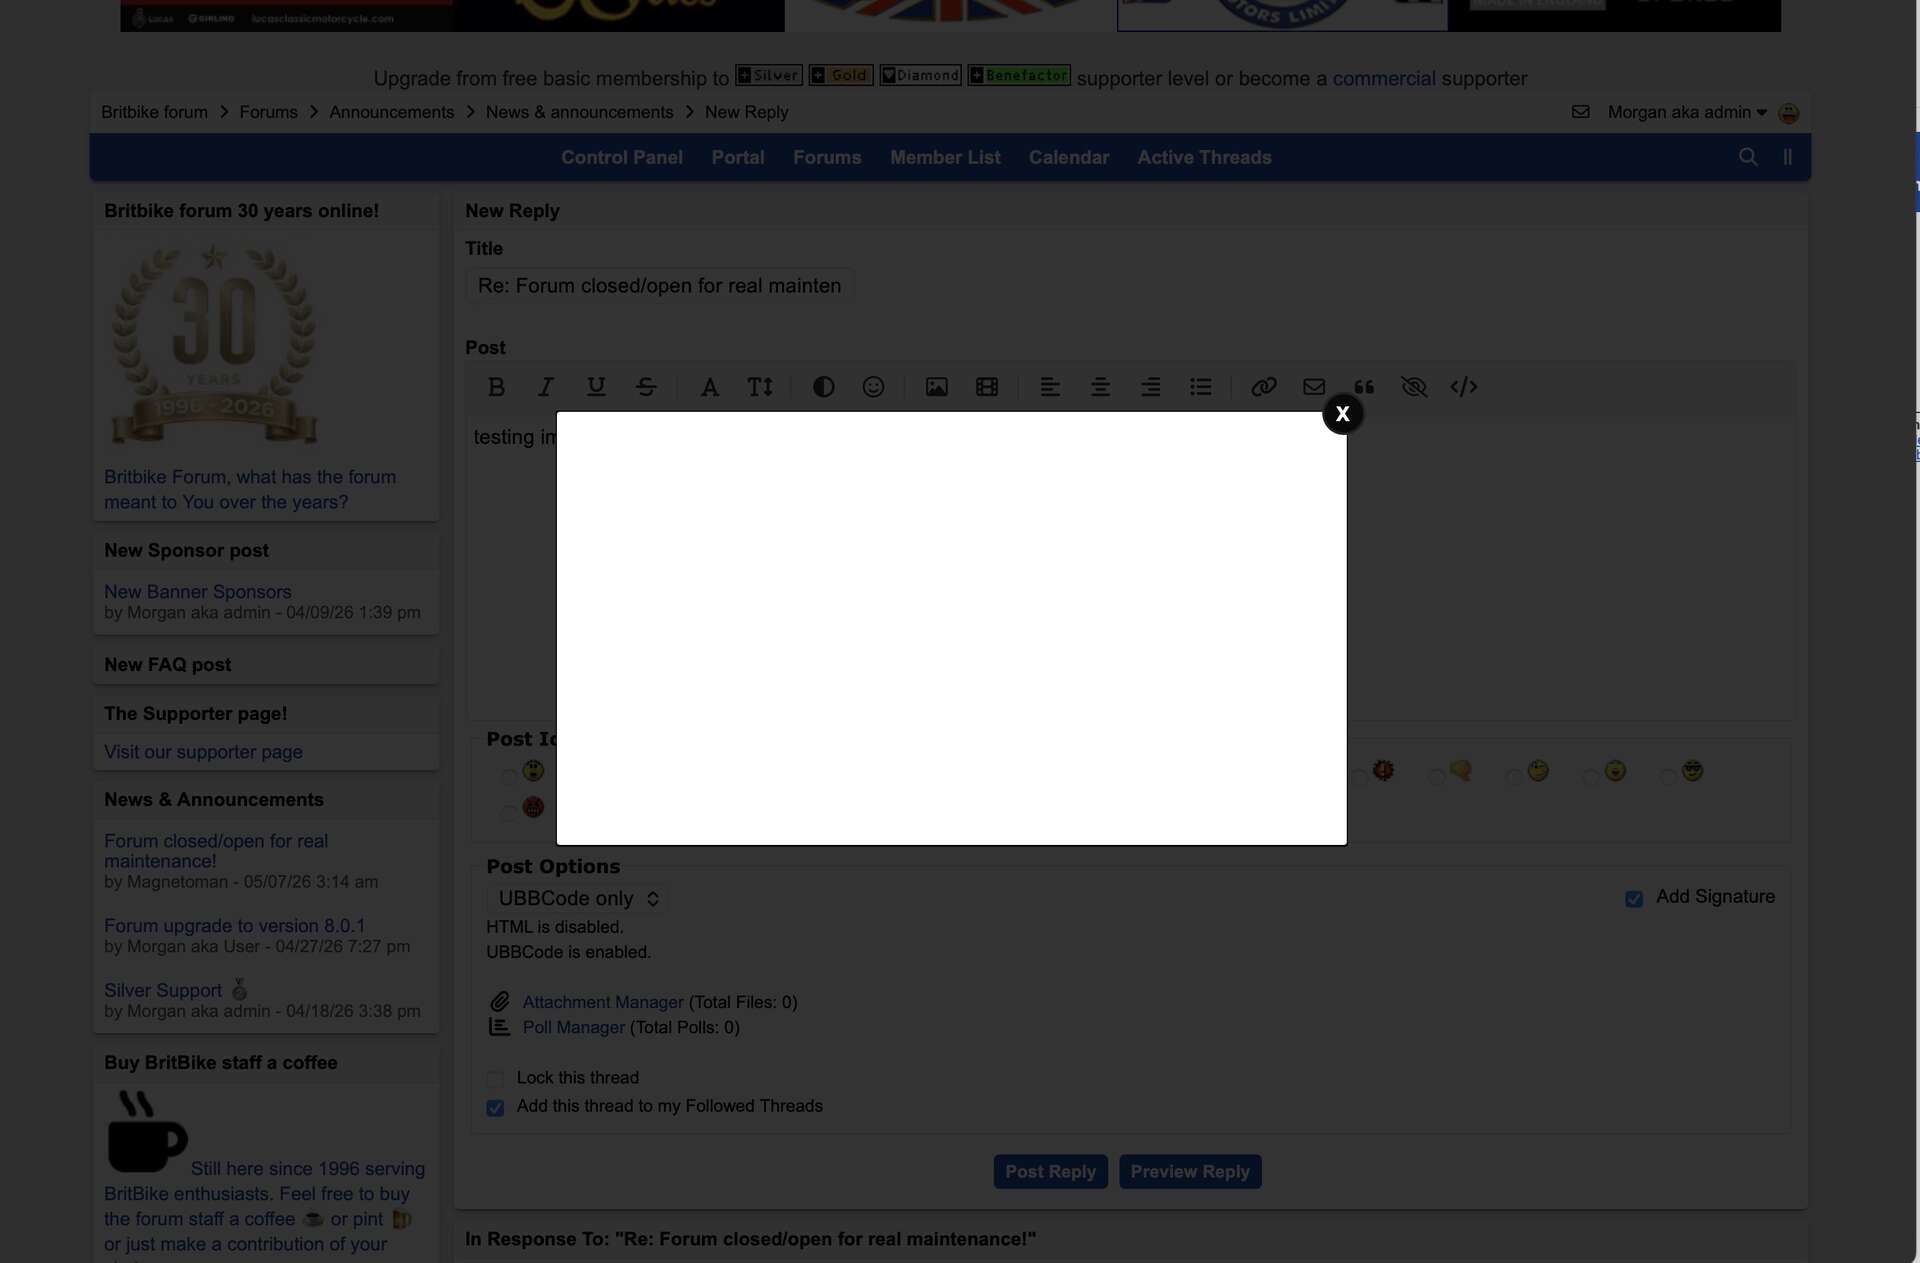Open Control Panel menu item
This screenshot has width=1920, height=1263.
coord(622,157)
